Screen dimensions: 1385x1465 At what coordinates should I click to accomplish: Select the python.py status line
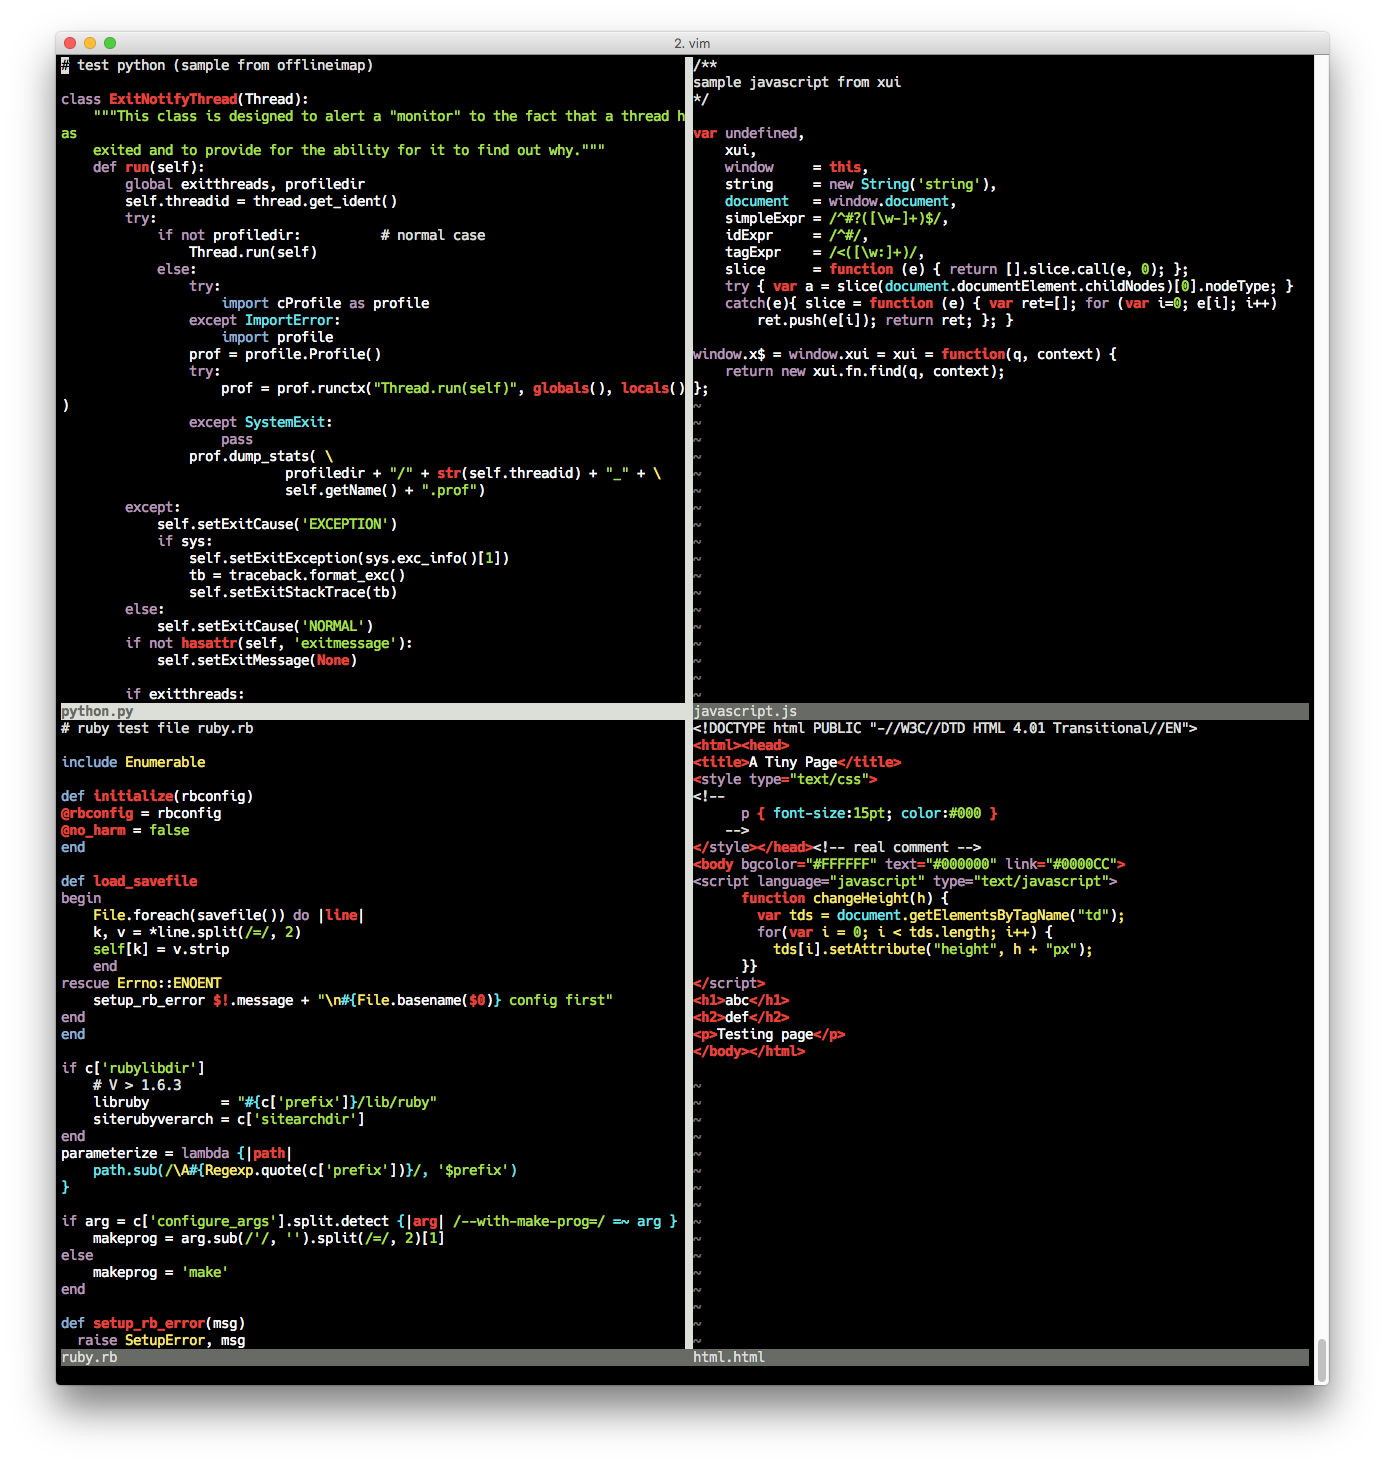click(x=372, y=711)
